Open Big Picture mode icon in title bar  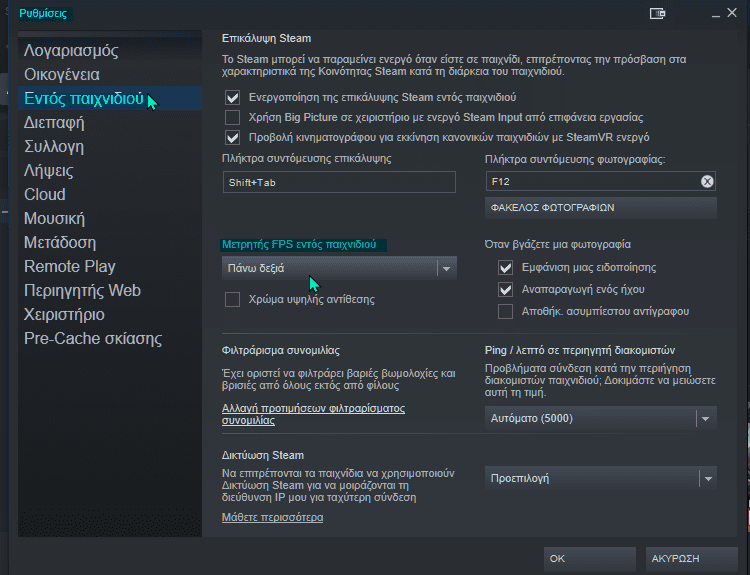[x=657, y=13]
